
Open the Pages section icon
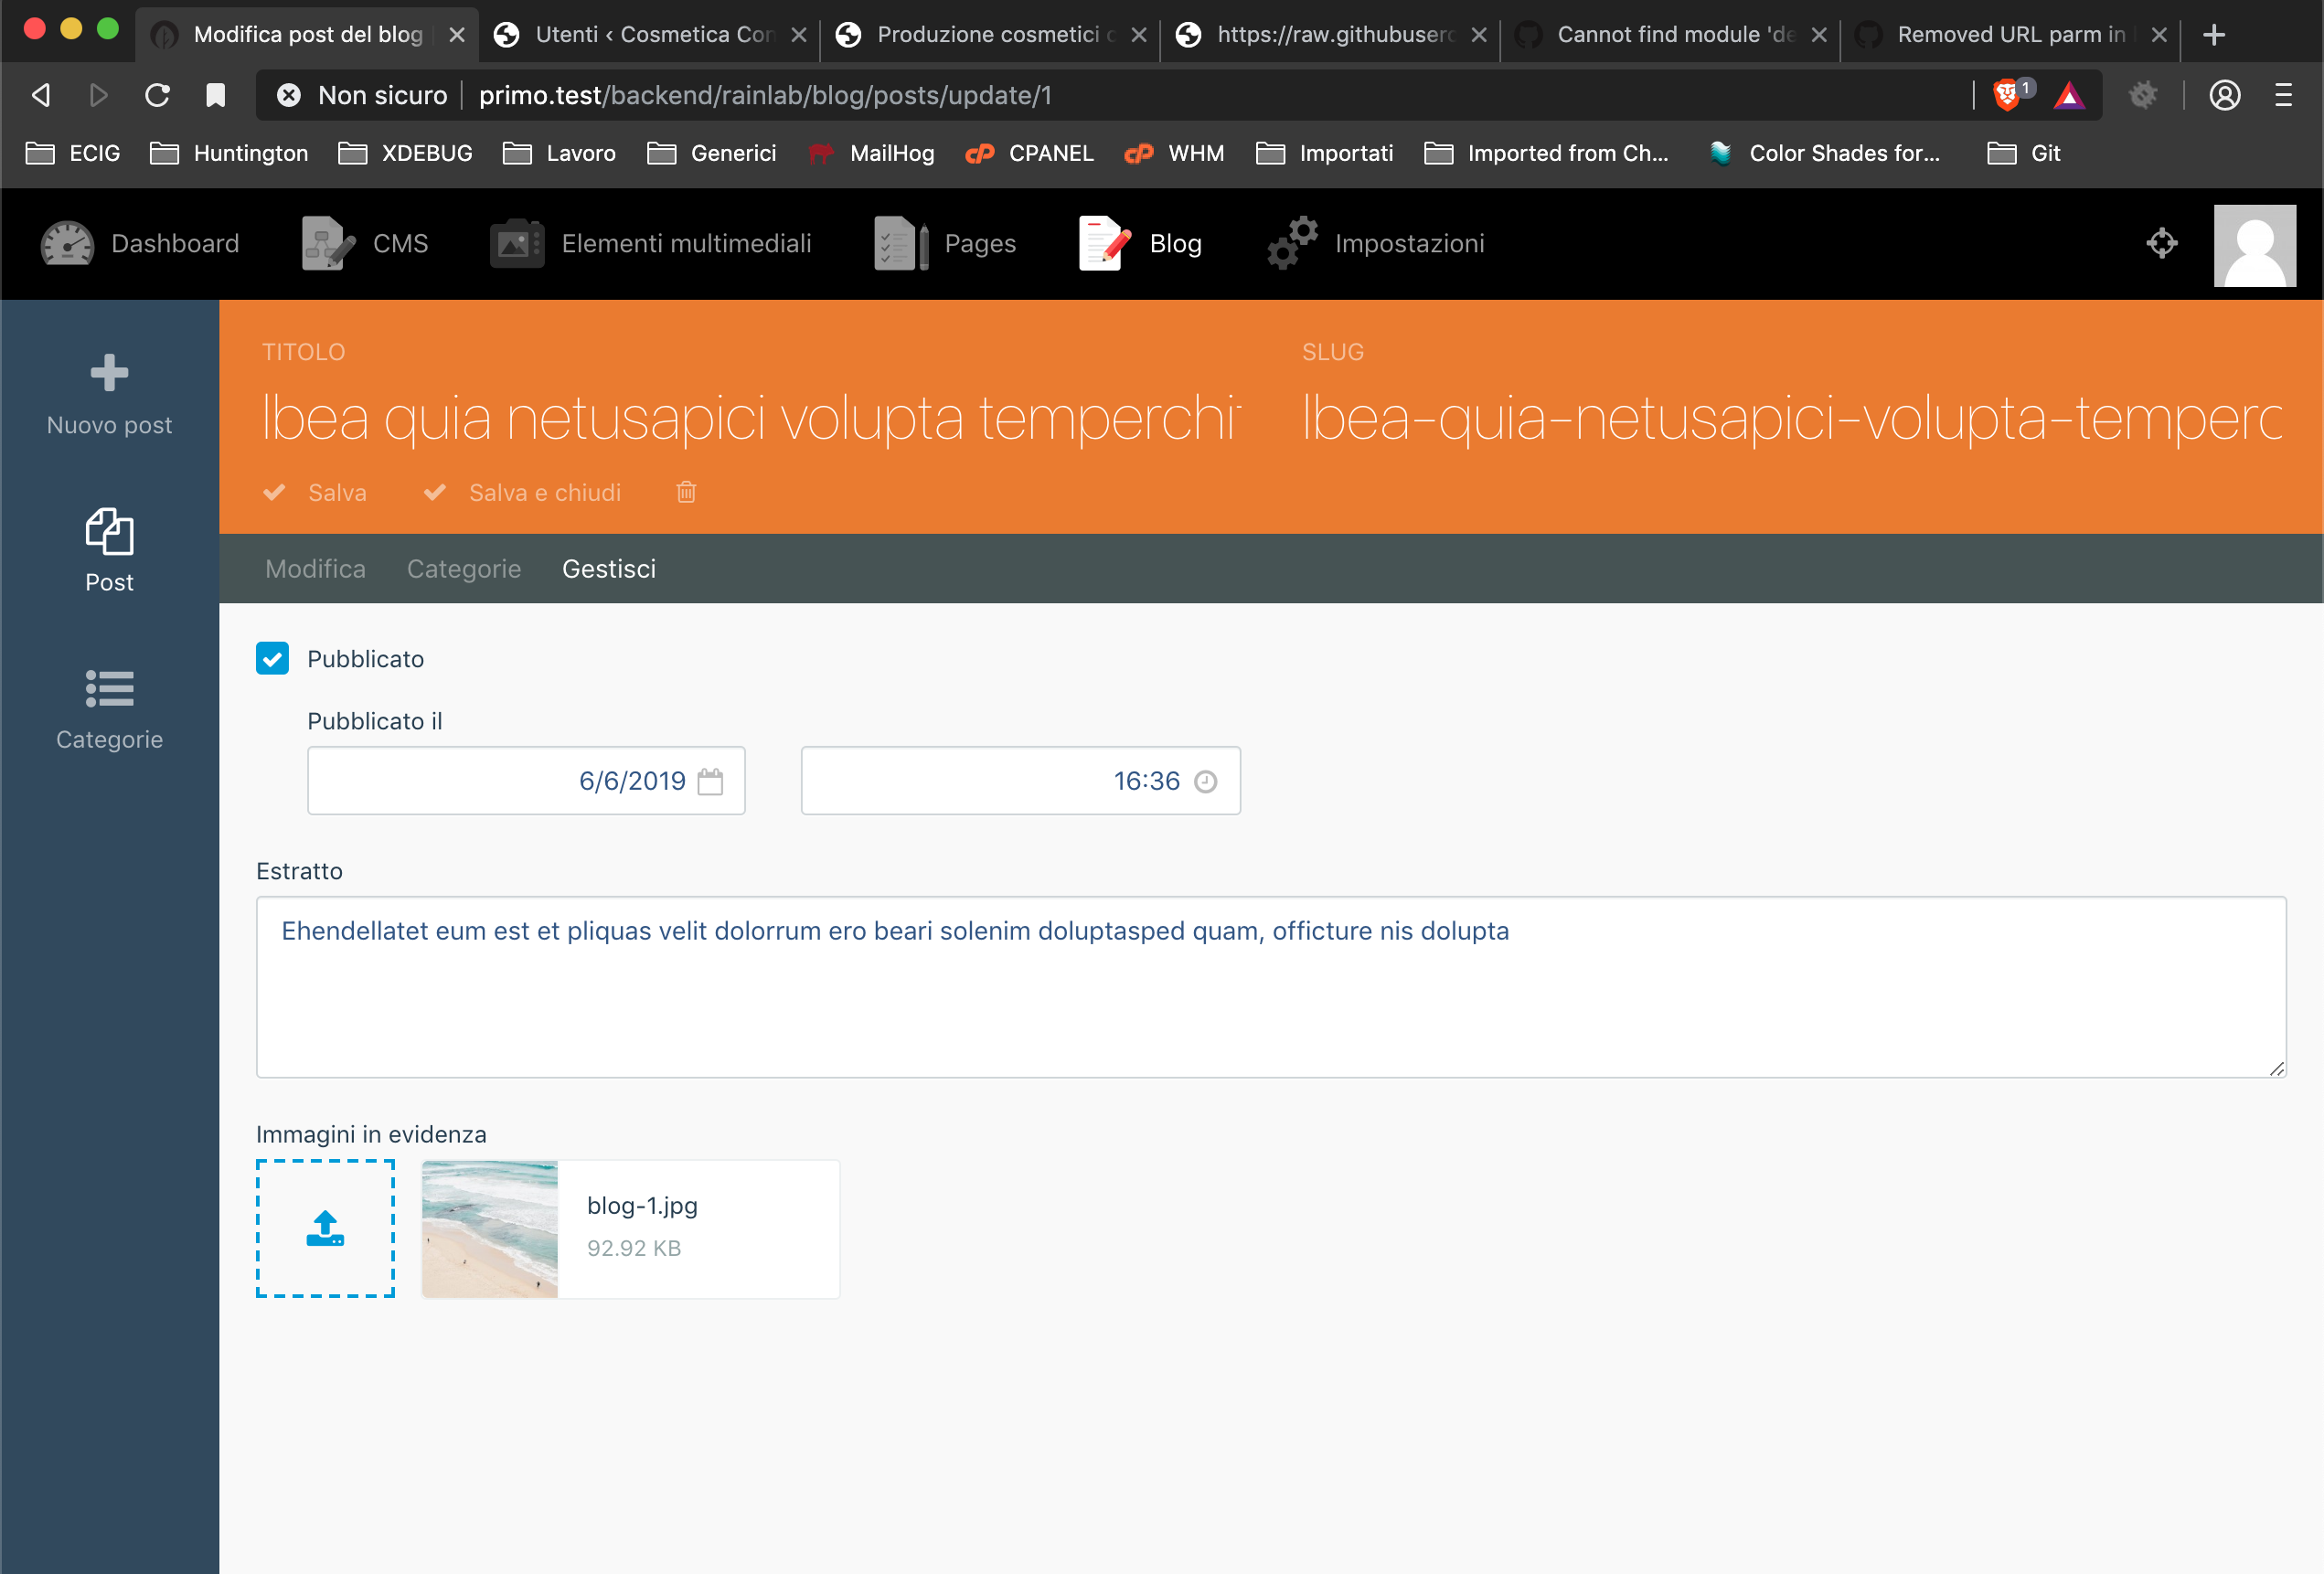tap(898, 243)
